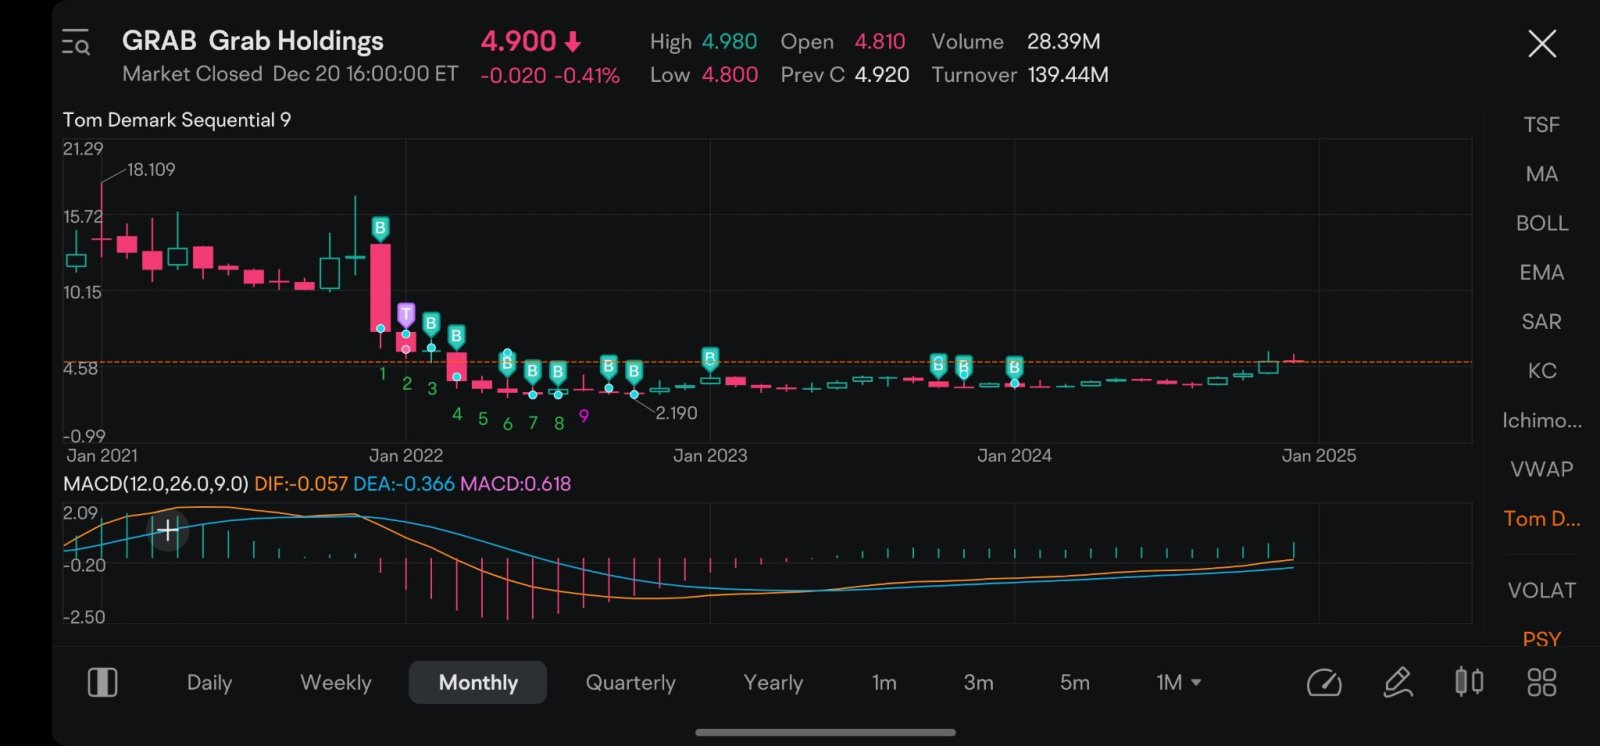
Task: Open the speedometer quick-settings icon
Action: click(1324, 683)
